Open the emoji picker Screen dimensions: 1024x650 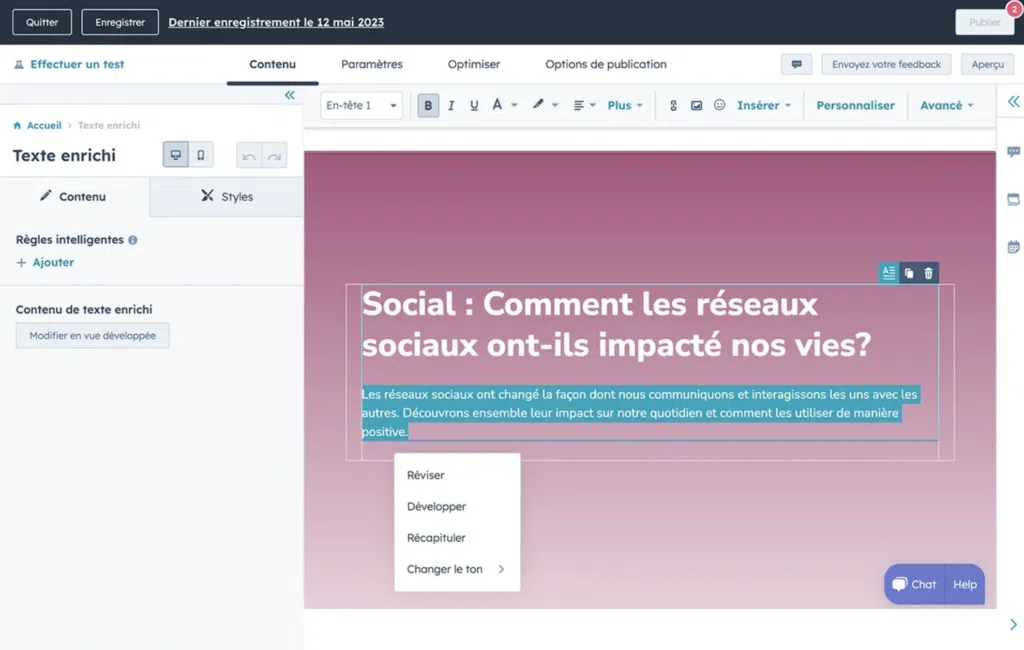(719, 104)
